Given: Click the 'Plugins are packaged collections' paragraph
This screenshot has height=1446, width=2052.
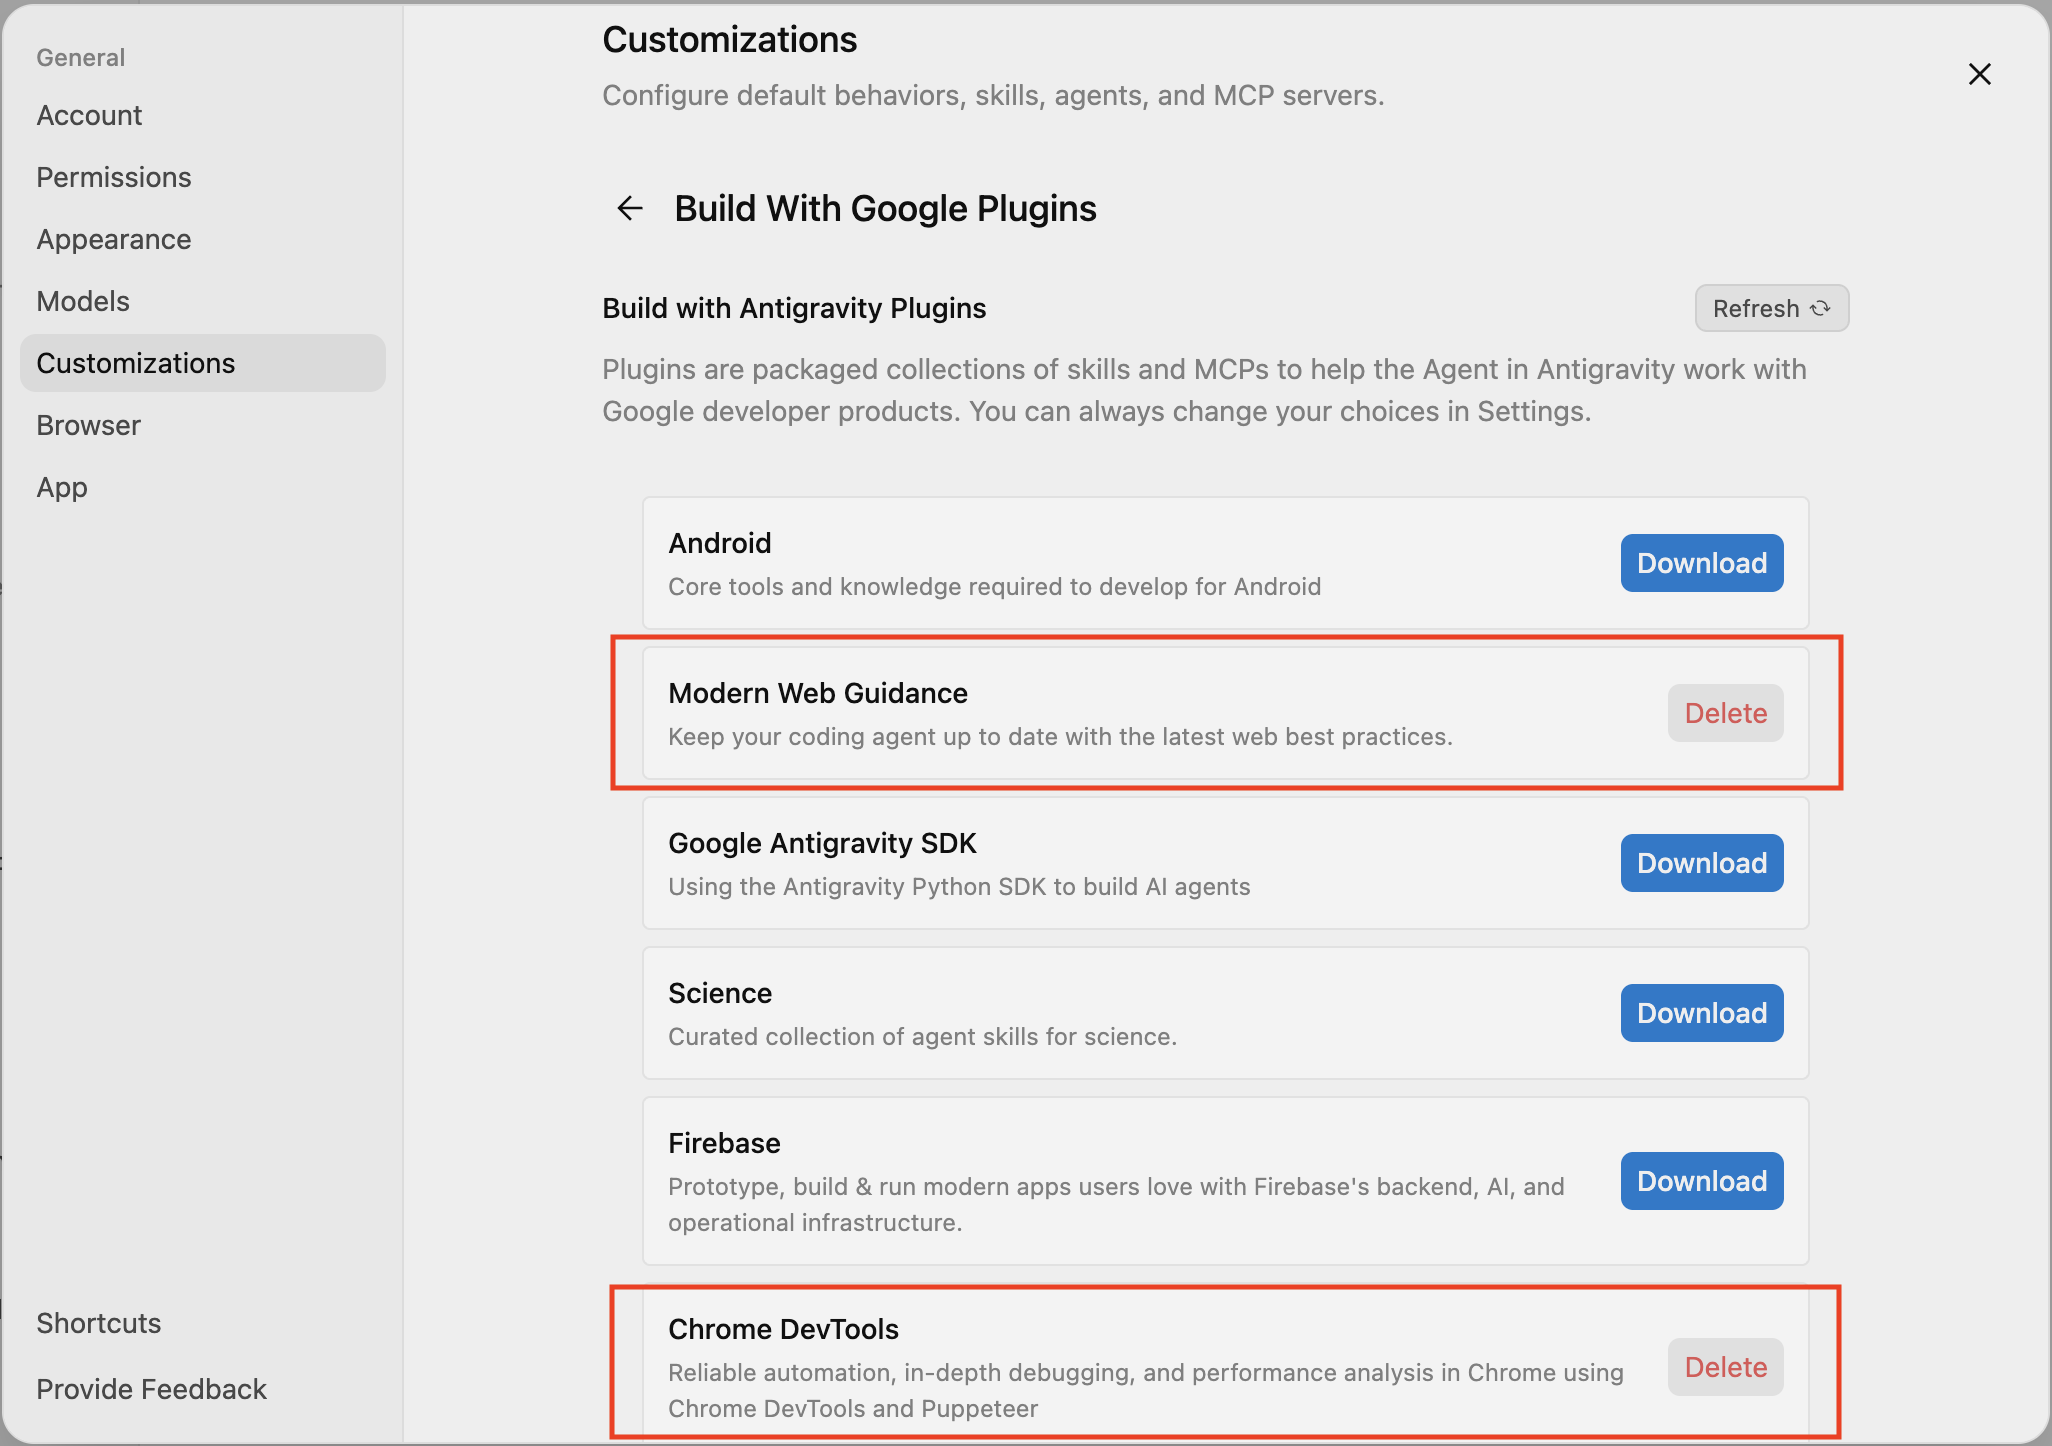Looking at the screenshot, I should point(1204,390).
